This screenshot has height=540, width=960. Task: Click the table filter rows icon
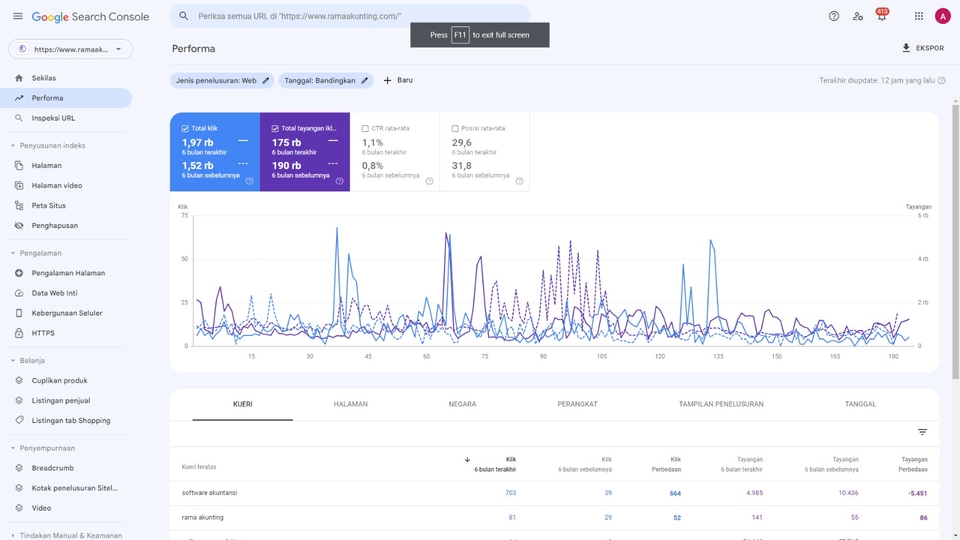coord(922,432)
